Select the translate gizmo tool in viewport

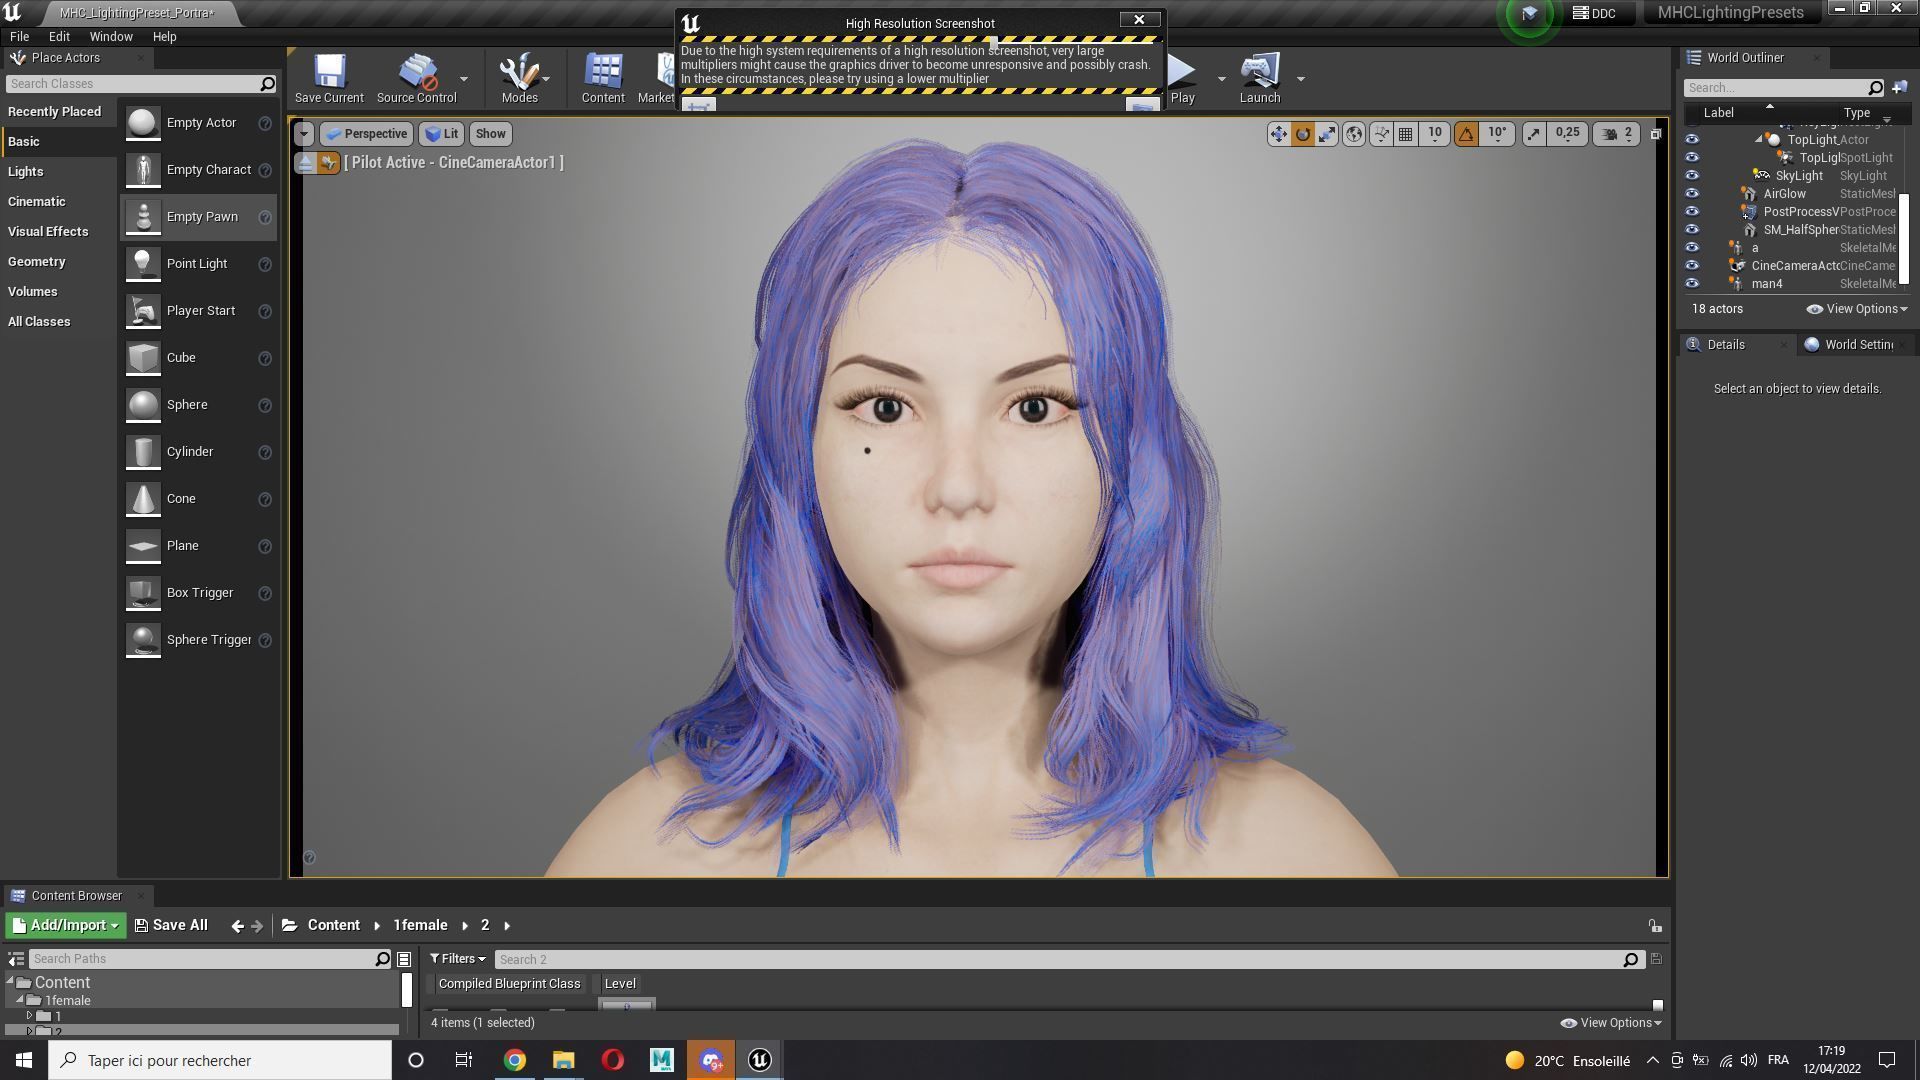click(x=1279, y=134)
